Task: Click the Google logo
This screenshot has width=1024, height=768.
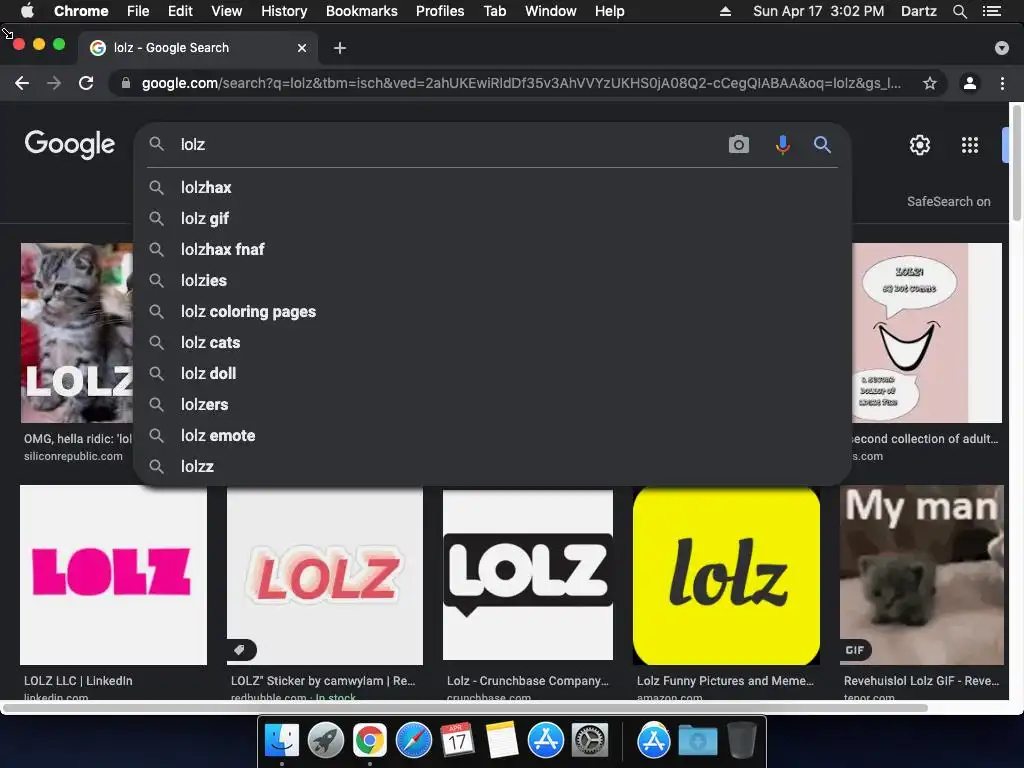Action: (x=69, y=144)
